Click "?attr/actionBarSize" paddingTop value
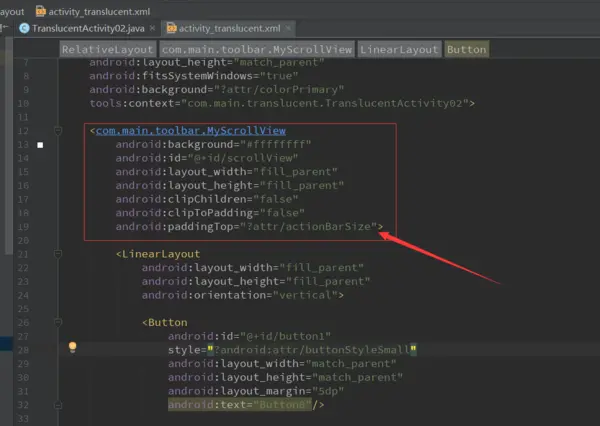Viewport: 600px width, 426px height. pyautogui.click(x=309, y=227)
